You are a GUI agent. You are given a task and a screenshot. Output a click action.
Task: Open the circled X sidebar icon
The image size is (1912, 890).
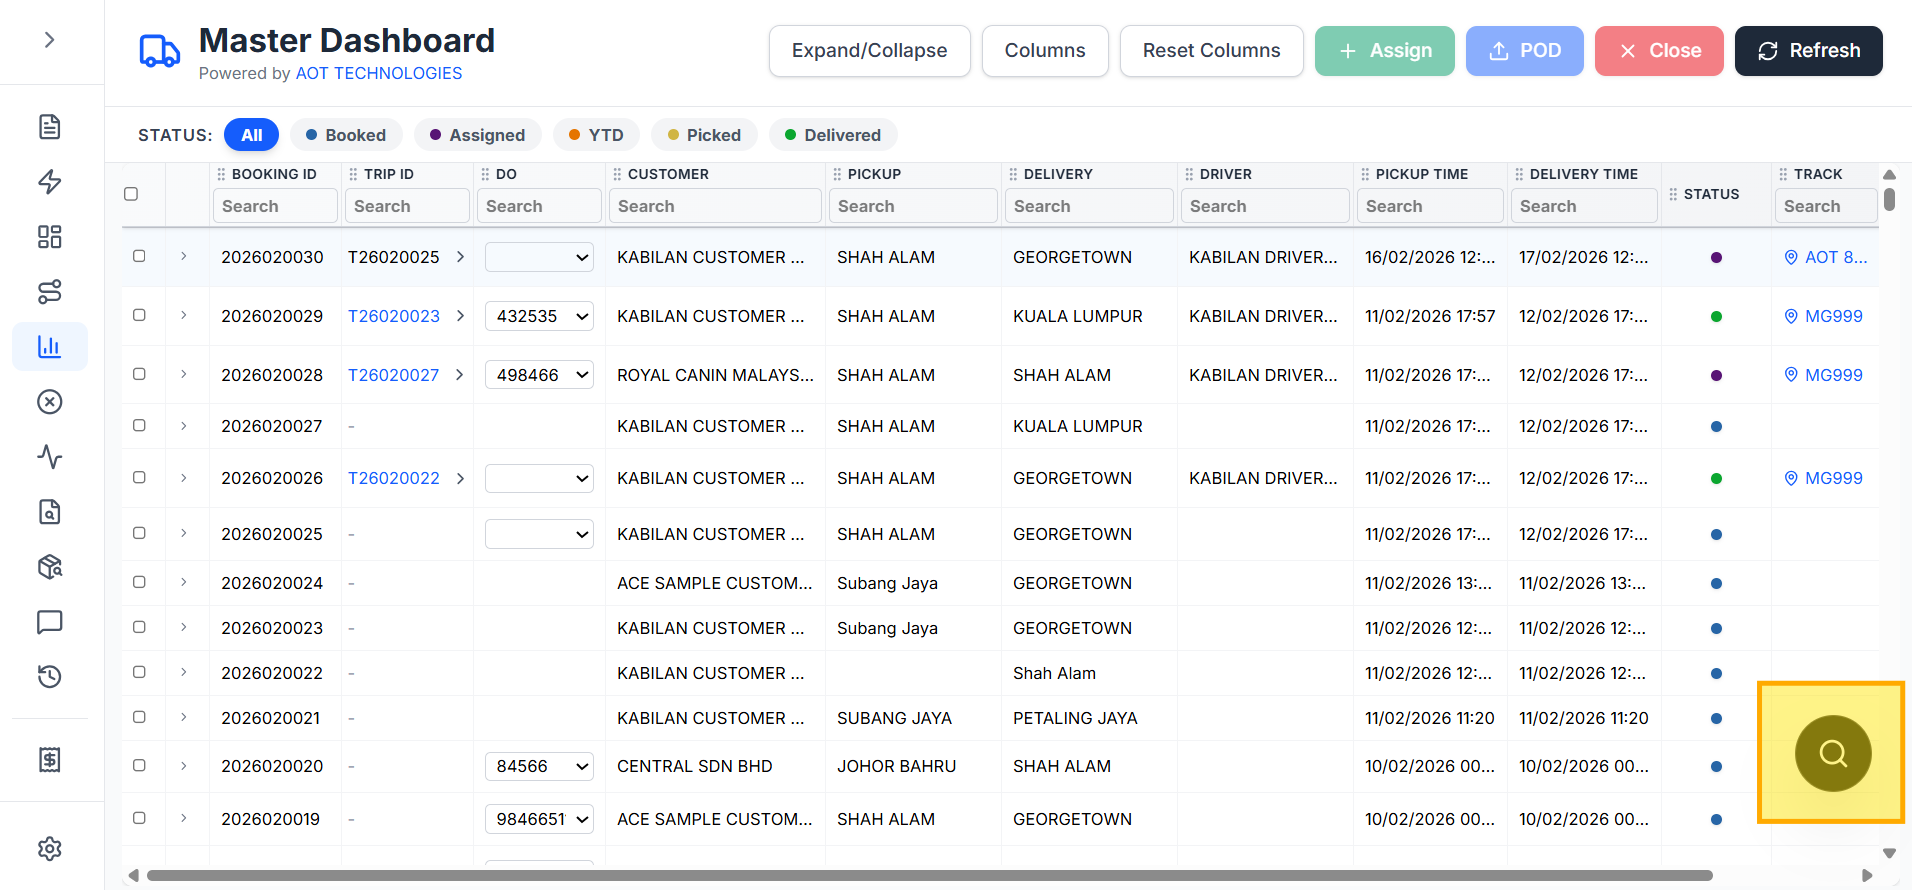tap(49, 402)
